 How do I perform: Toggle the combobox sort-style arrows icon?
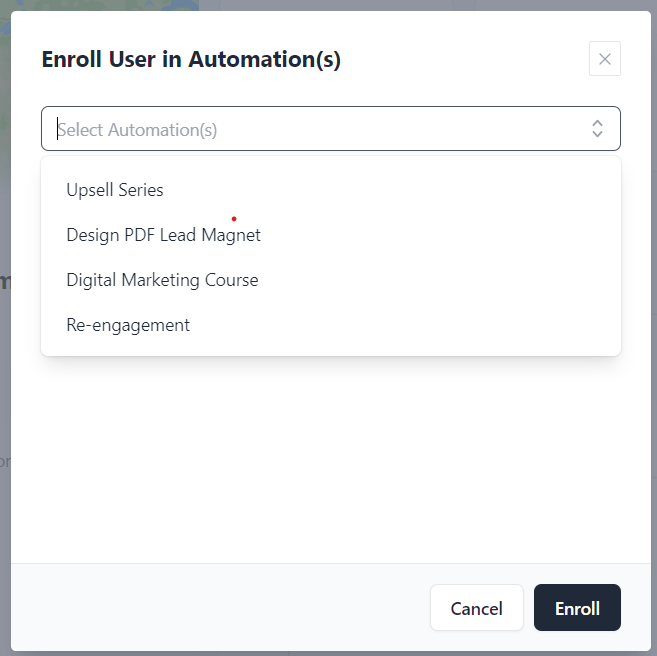[x=597, y=129]
